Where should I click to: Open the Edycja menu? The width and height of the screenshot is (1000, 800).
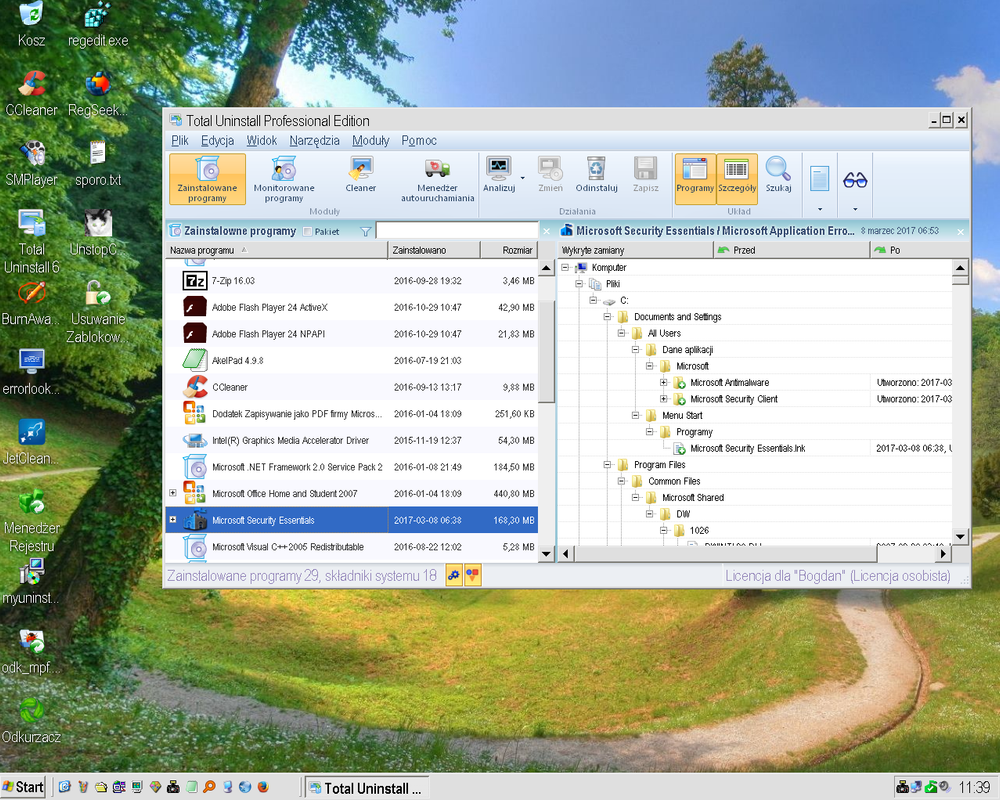pyautogui.click(x=217, y=140)
